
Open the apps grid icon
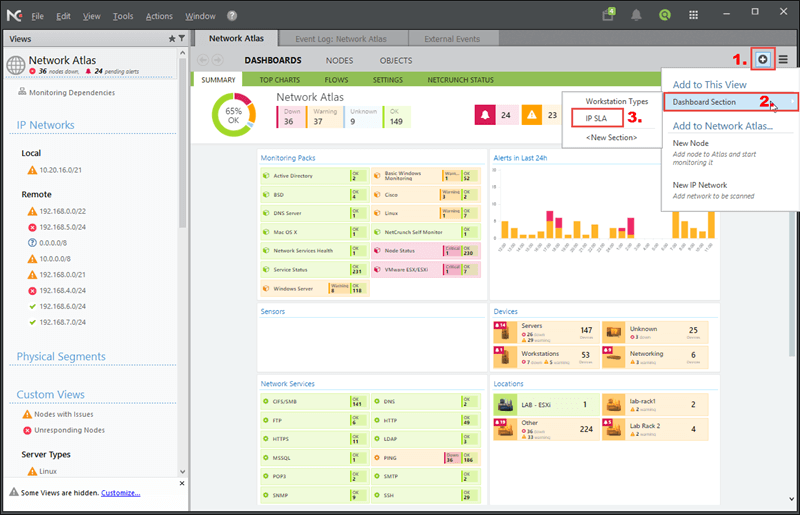(693, 15)
